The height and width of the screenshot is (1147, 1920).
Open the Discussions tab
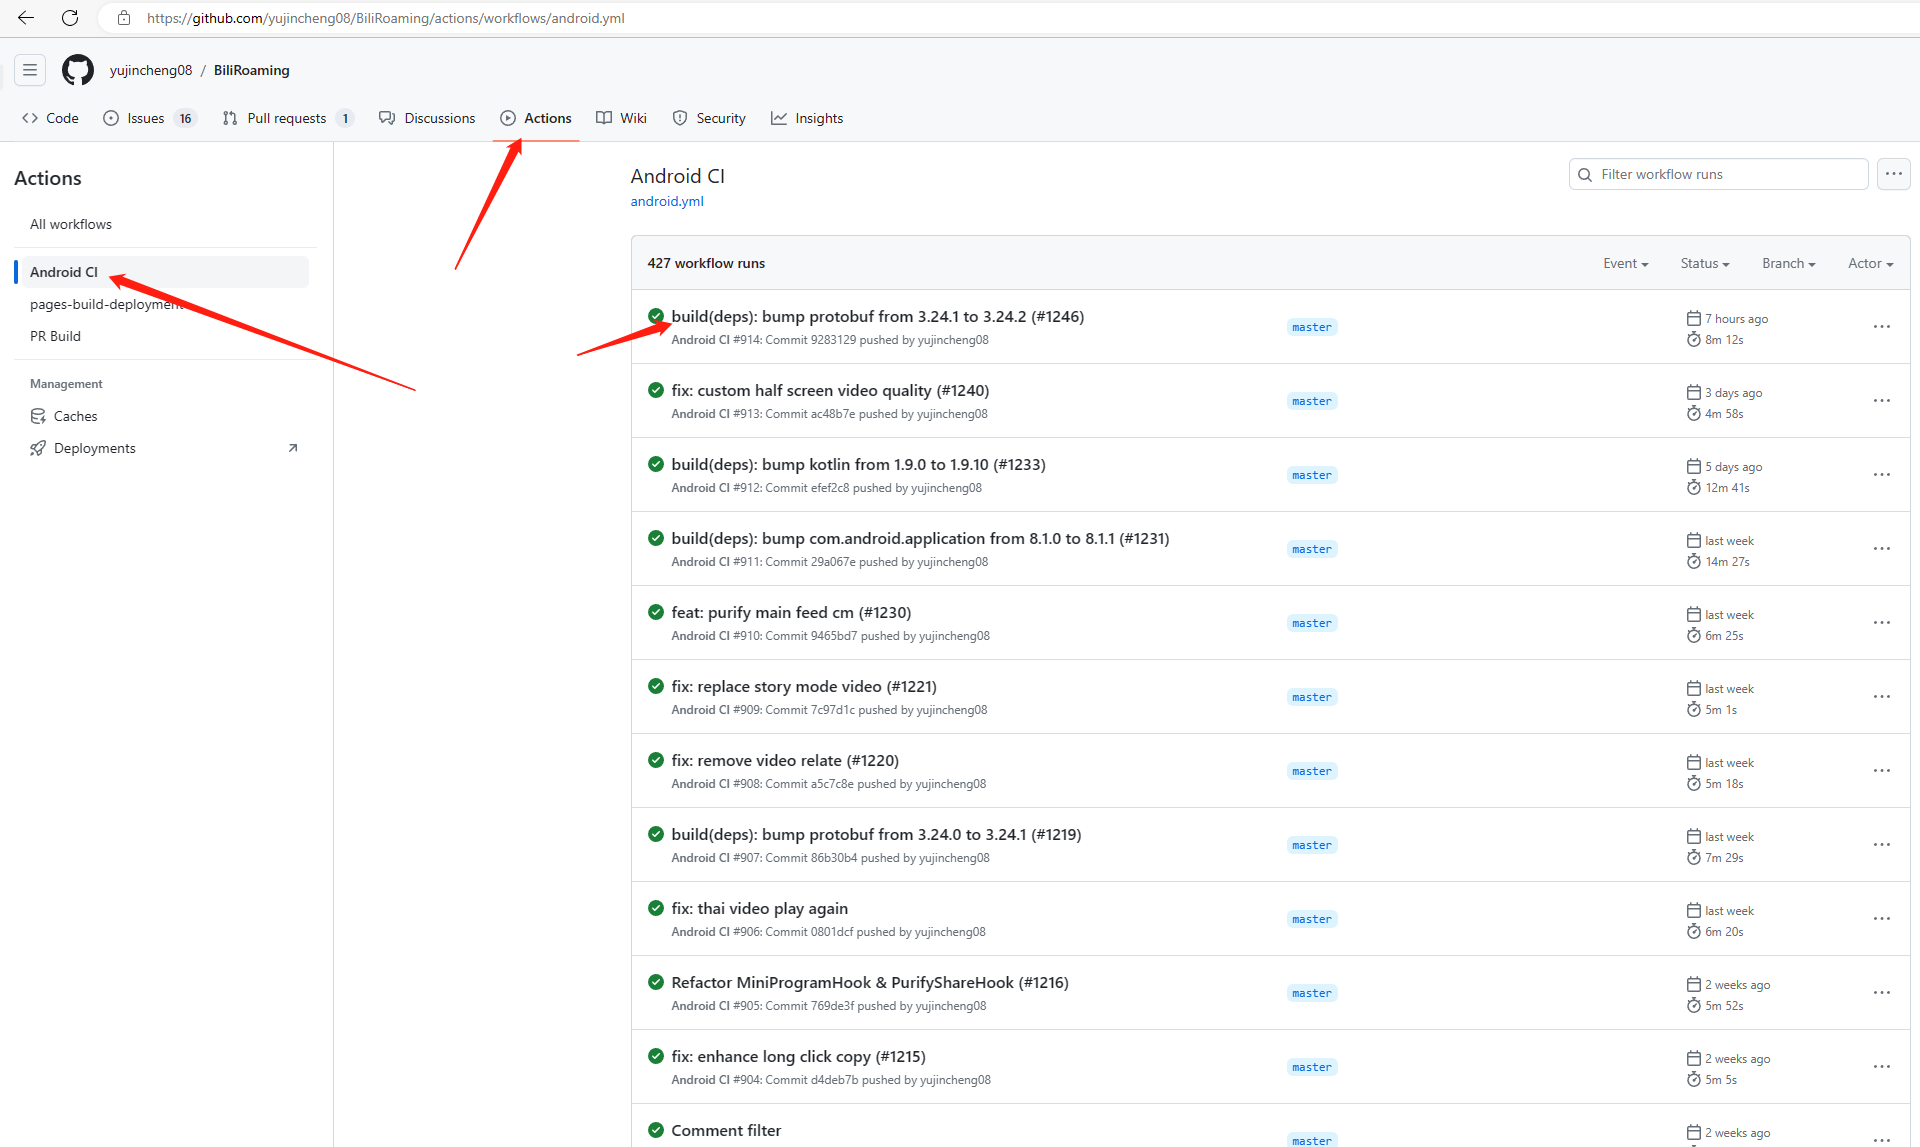point(439,118)
